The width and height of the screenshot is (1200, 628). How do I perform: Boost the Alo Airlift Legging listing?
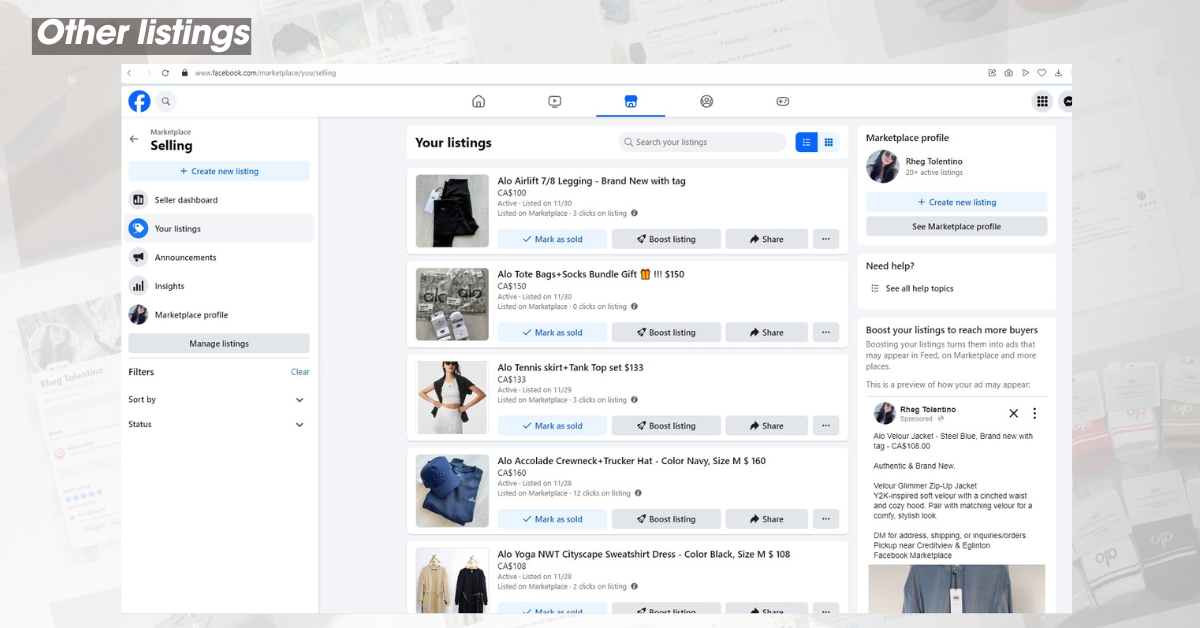[x=666, y=239]
